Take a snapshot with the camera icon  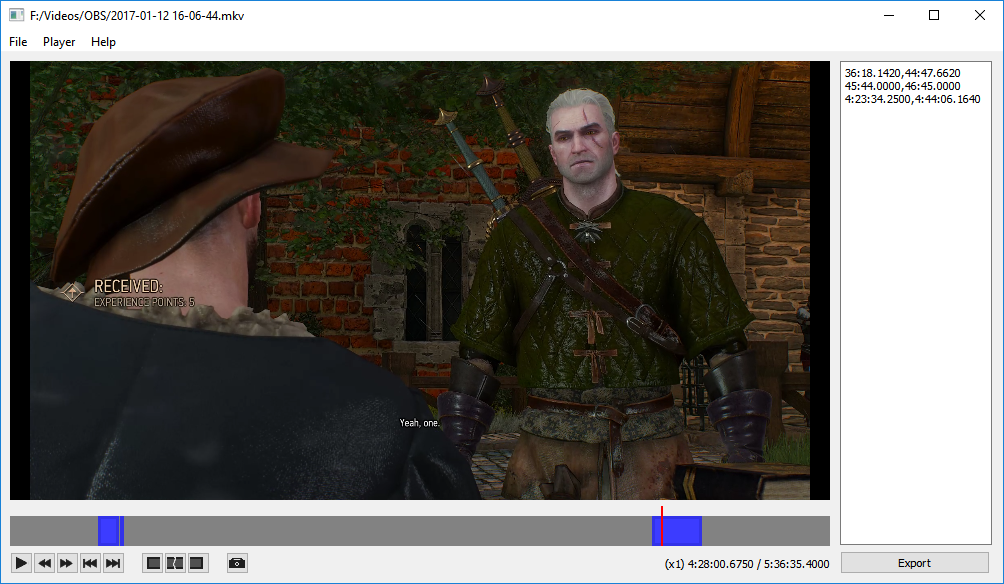pos(238,564)
